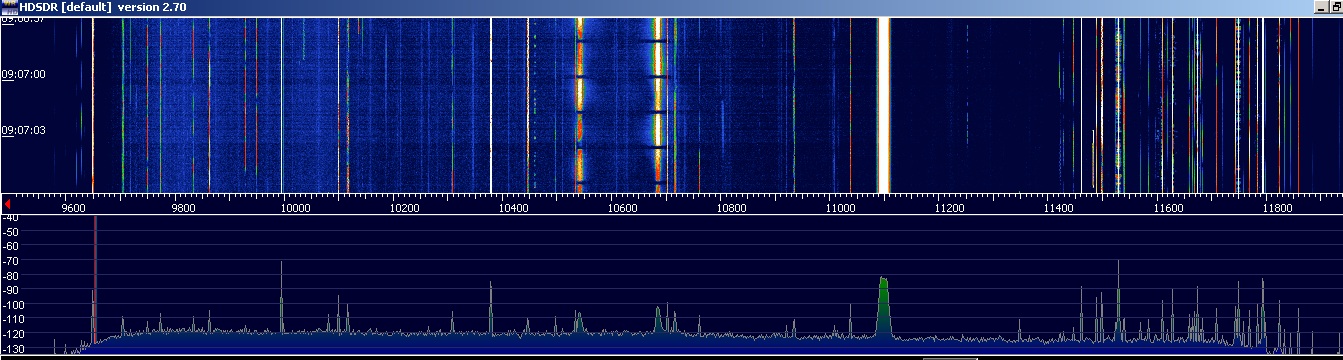
Task: Select the green spectrum peak near 11080
Action: [x=884, y=308]
